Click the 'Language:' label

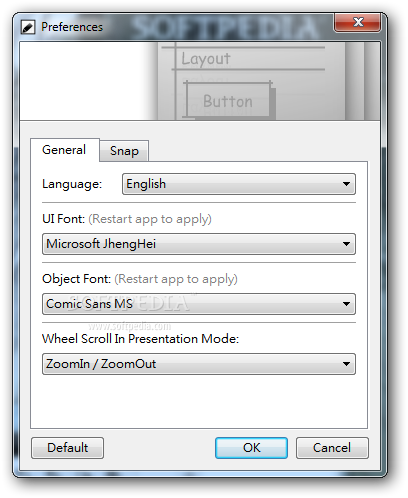[x=72, y=184]
